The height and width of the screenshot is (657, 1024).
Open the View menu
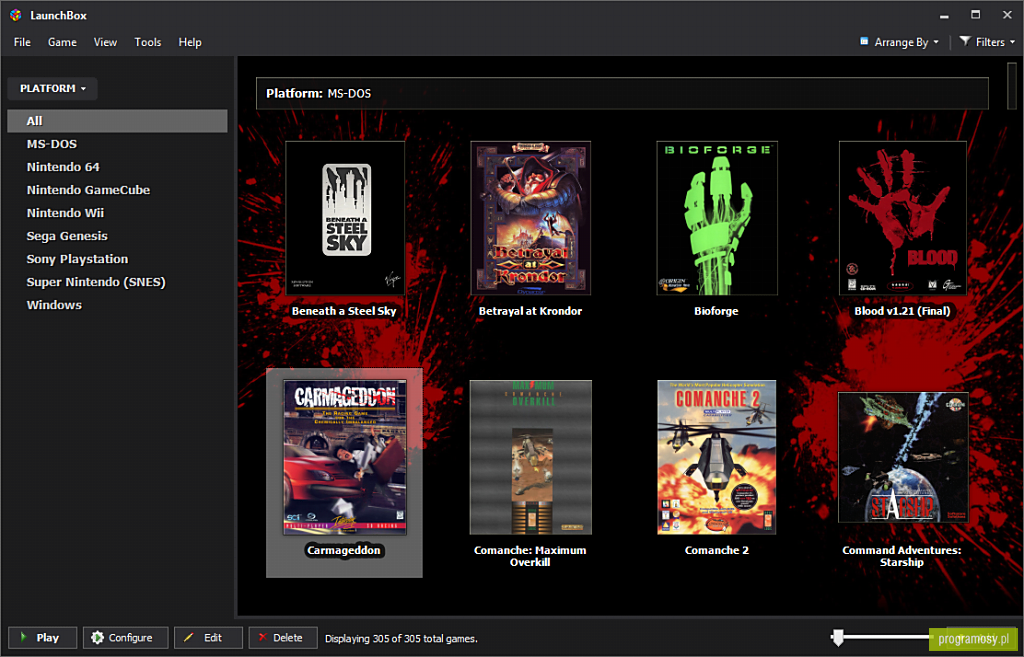[x=105, y=42]
